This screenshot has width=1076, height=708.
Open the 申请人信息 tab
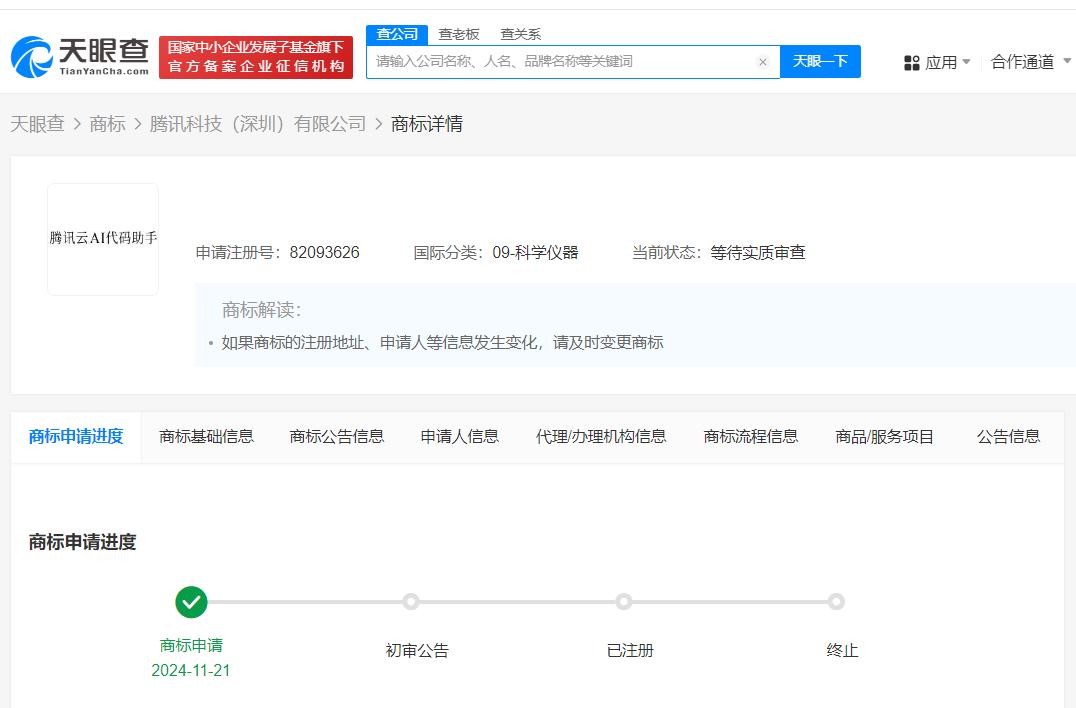[459, 436]
